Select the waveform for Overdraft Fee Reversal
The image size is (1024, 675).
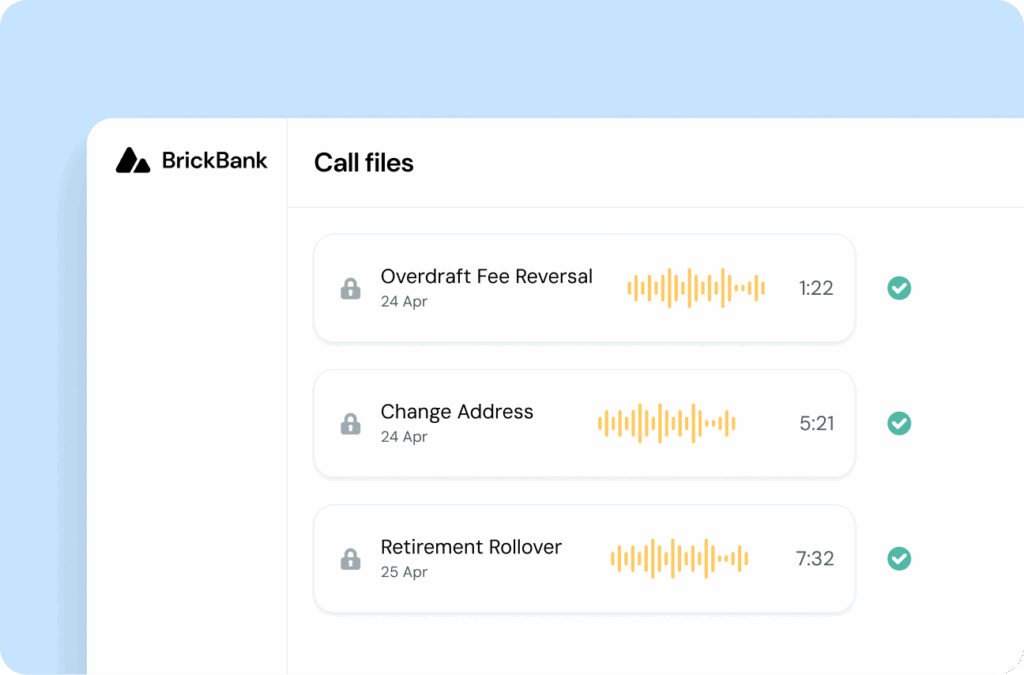coord(696,288)
